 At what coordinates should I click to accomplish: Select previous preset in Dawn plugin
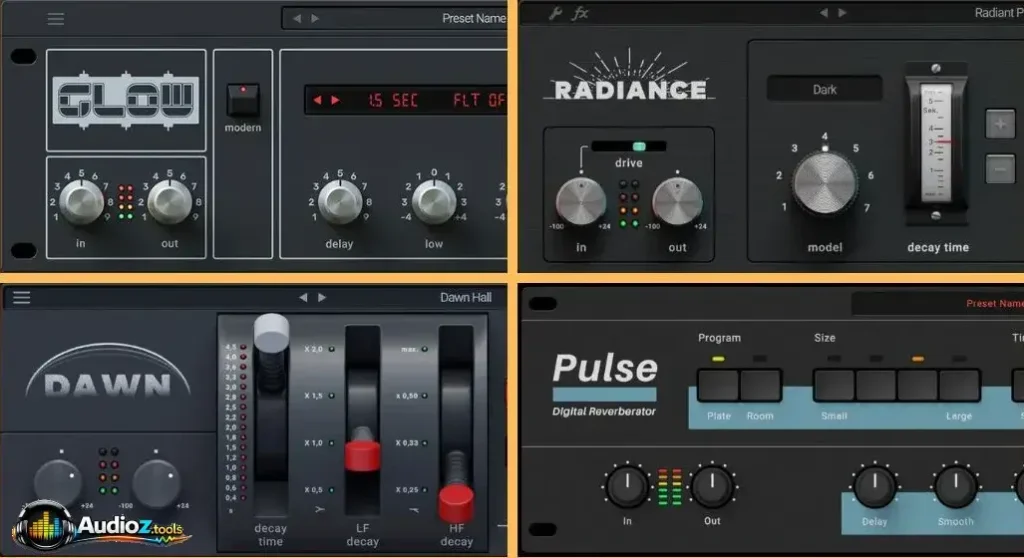point(303,297)
